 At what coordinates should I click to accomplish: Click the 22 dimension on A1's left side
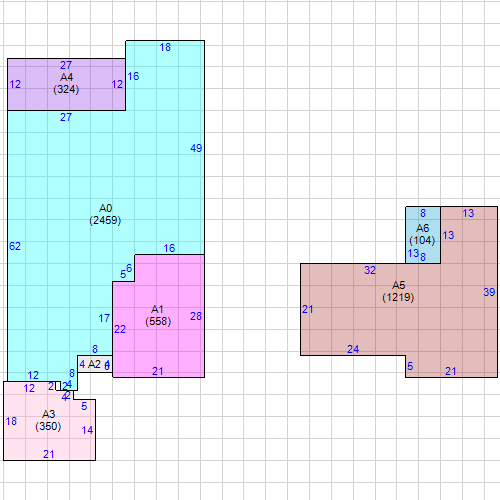pyautogui.click(x=120, y=329)
